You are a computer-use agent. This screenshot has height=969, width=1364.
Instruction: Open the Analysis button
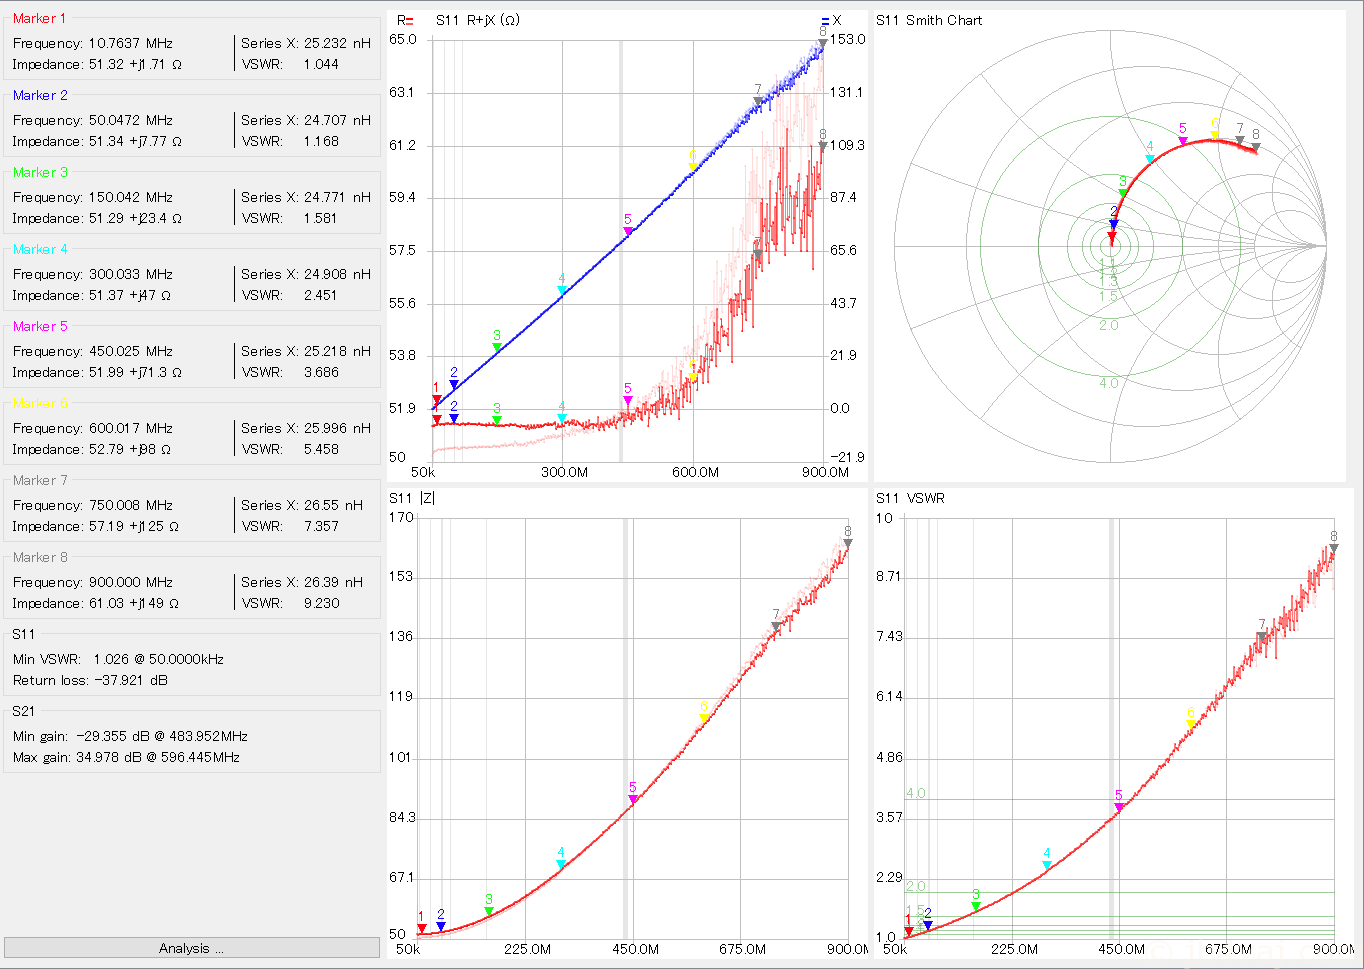191,948
